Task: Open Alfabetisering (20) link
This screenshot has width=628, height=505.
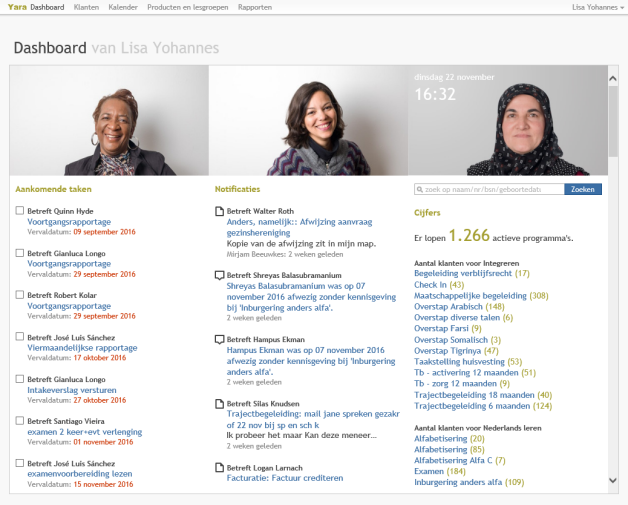Action: pos(441,439)
